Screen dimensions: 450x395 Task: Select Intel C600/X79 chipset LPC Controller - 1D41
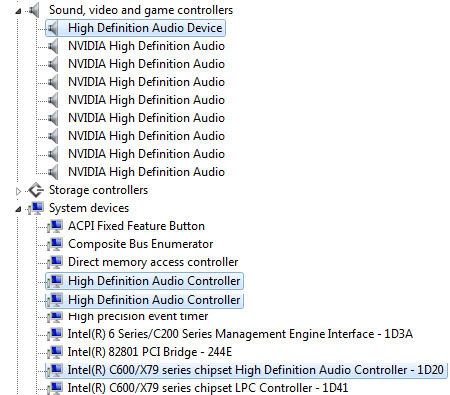coord(208,388)
